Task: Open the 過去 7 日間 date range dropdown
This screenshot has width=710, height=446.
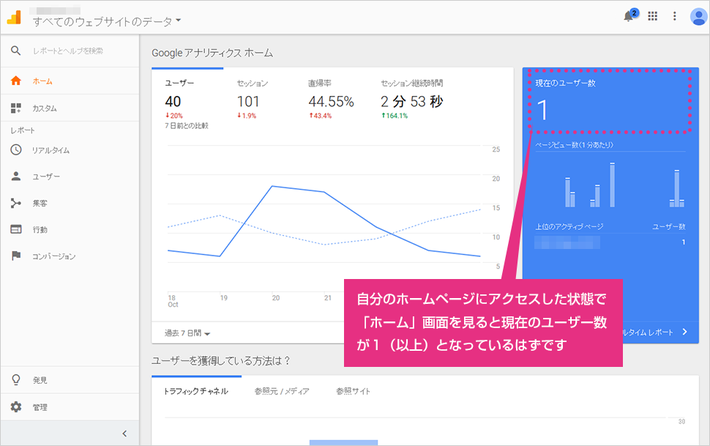Action: pyautogui.click(x=187, y=333)
